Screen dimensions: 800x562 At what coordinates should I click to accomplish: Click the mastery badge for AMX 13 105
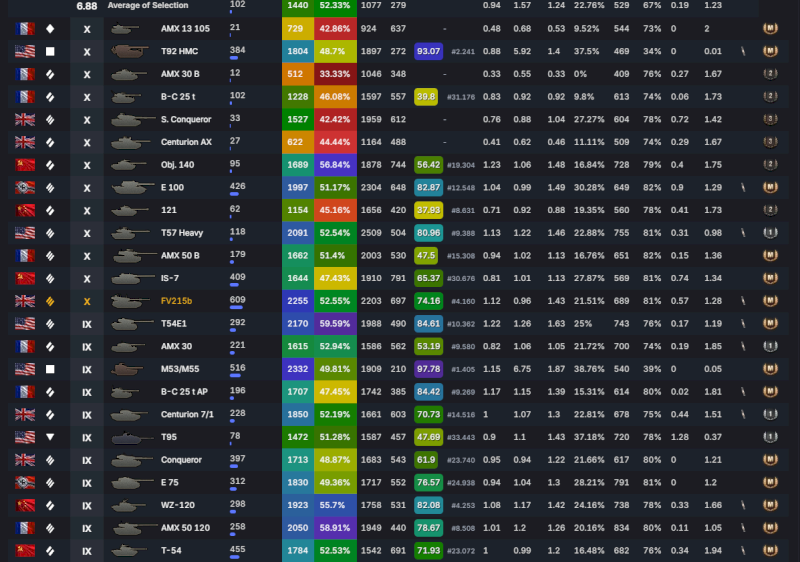(x=770, y=29)
